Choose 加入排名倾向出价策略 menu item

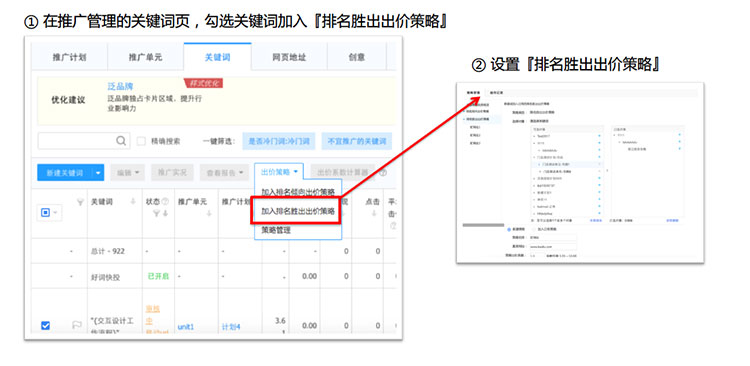coord(298,192)
